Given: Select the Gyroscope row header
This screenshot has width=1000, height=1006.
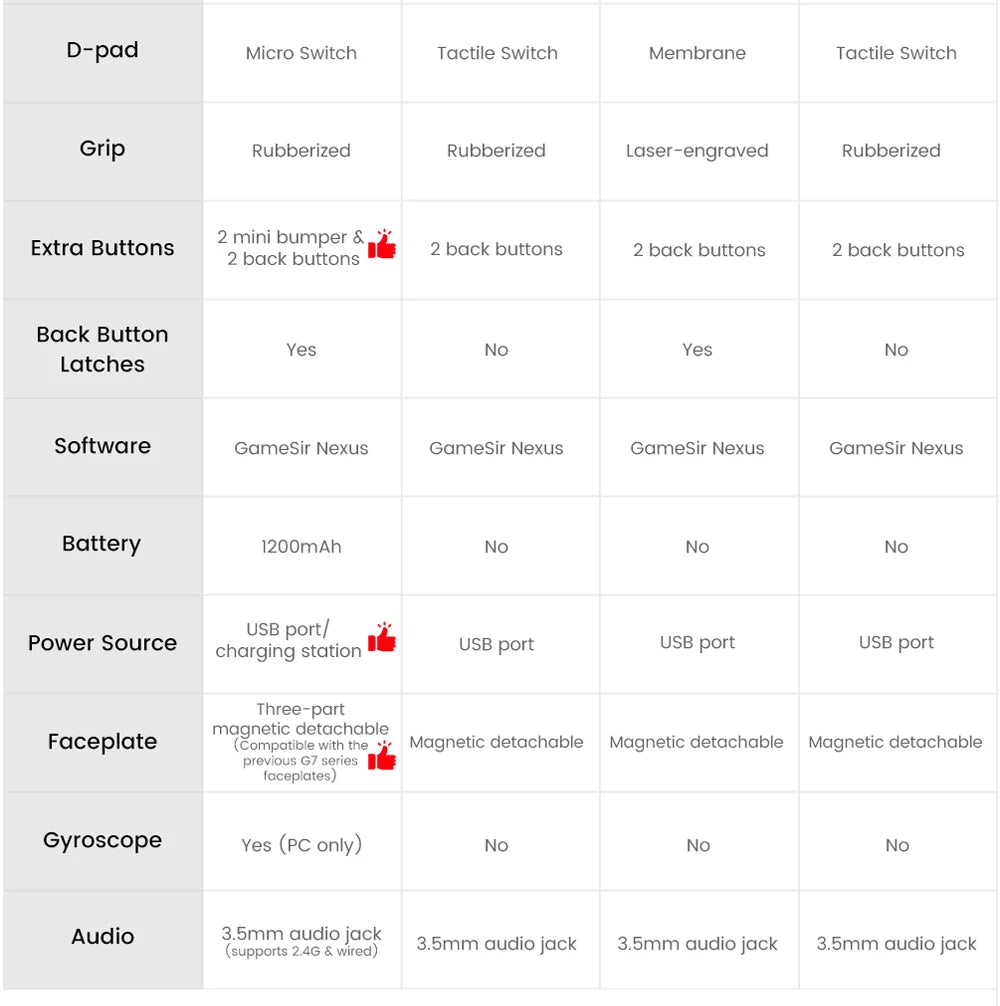Looking at the screenshot, I should pyautogui.click(x=102, y=840).
